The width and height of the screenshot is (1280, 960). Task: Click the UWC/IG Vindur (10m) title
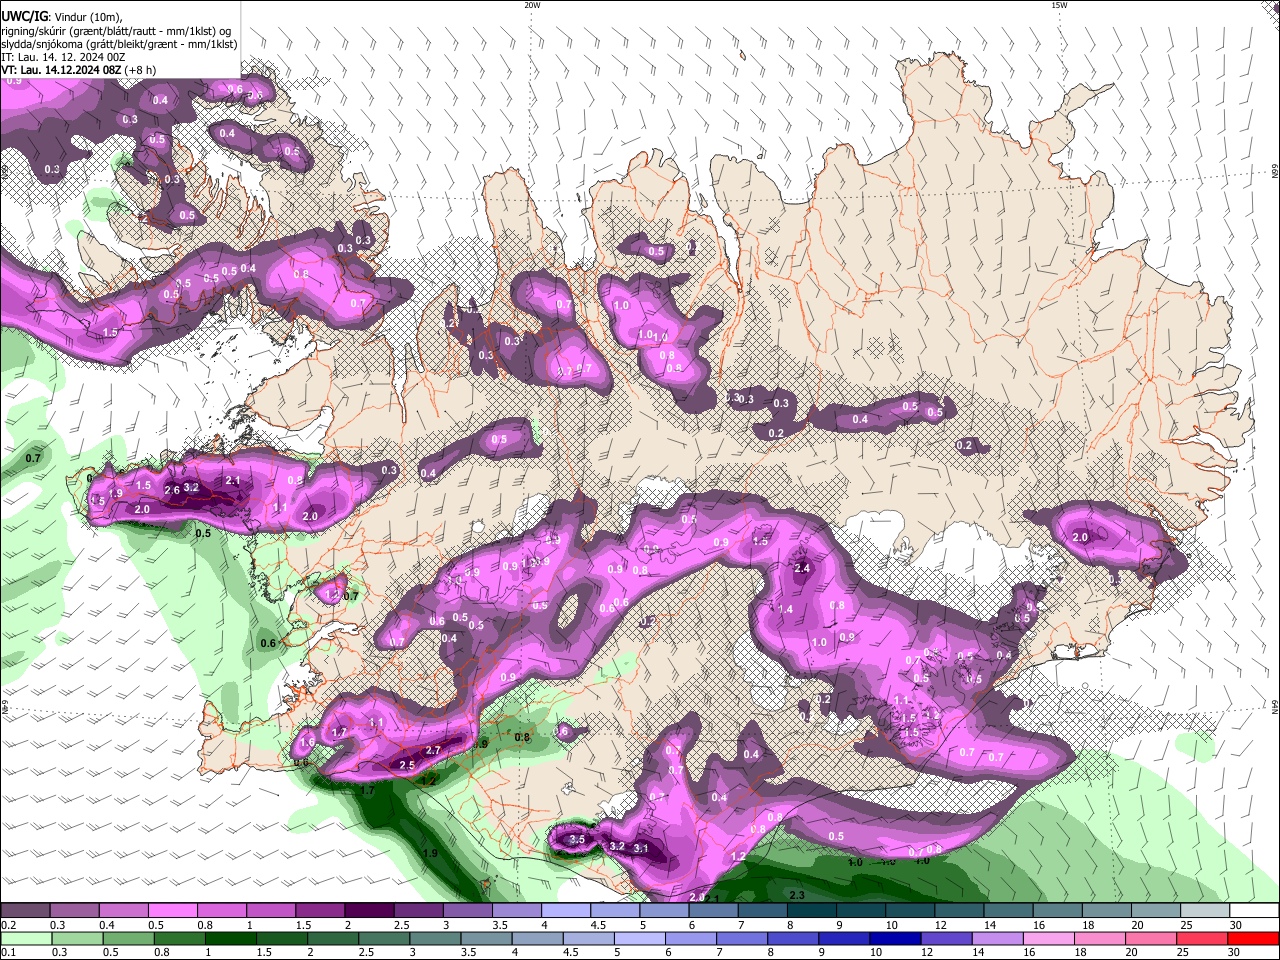61,17
